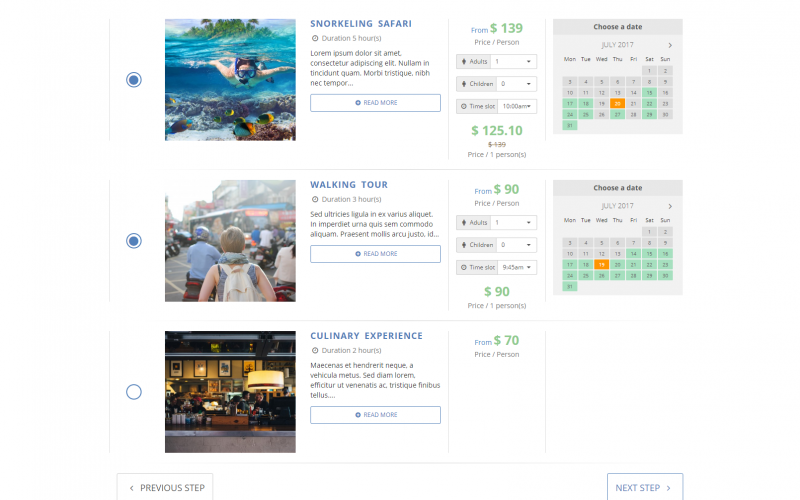
Task: Click the time slot clock icon in Walking Tour
Action: click(x=464, y=267)
